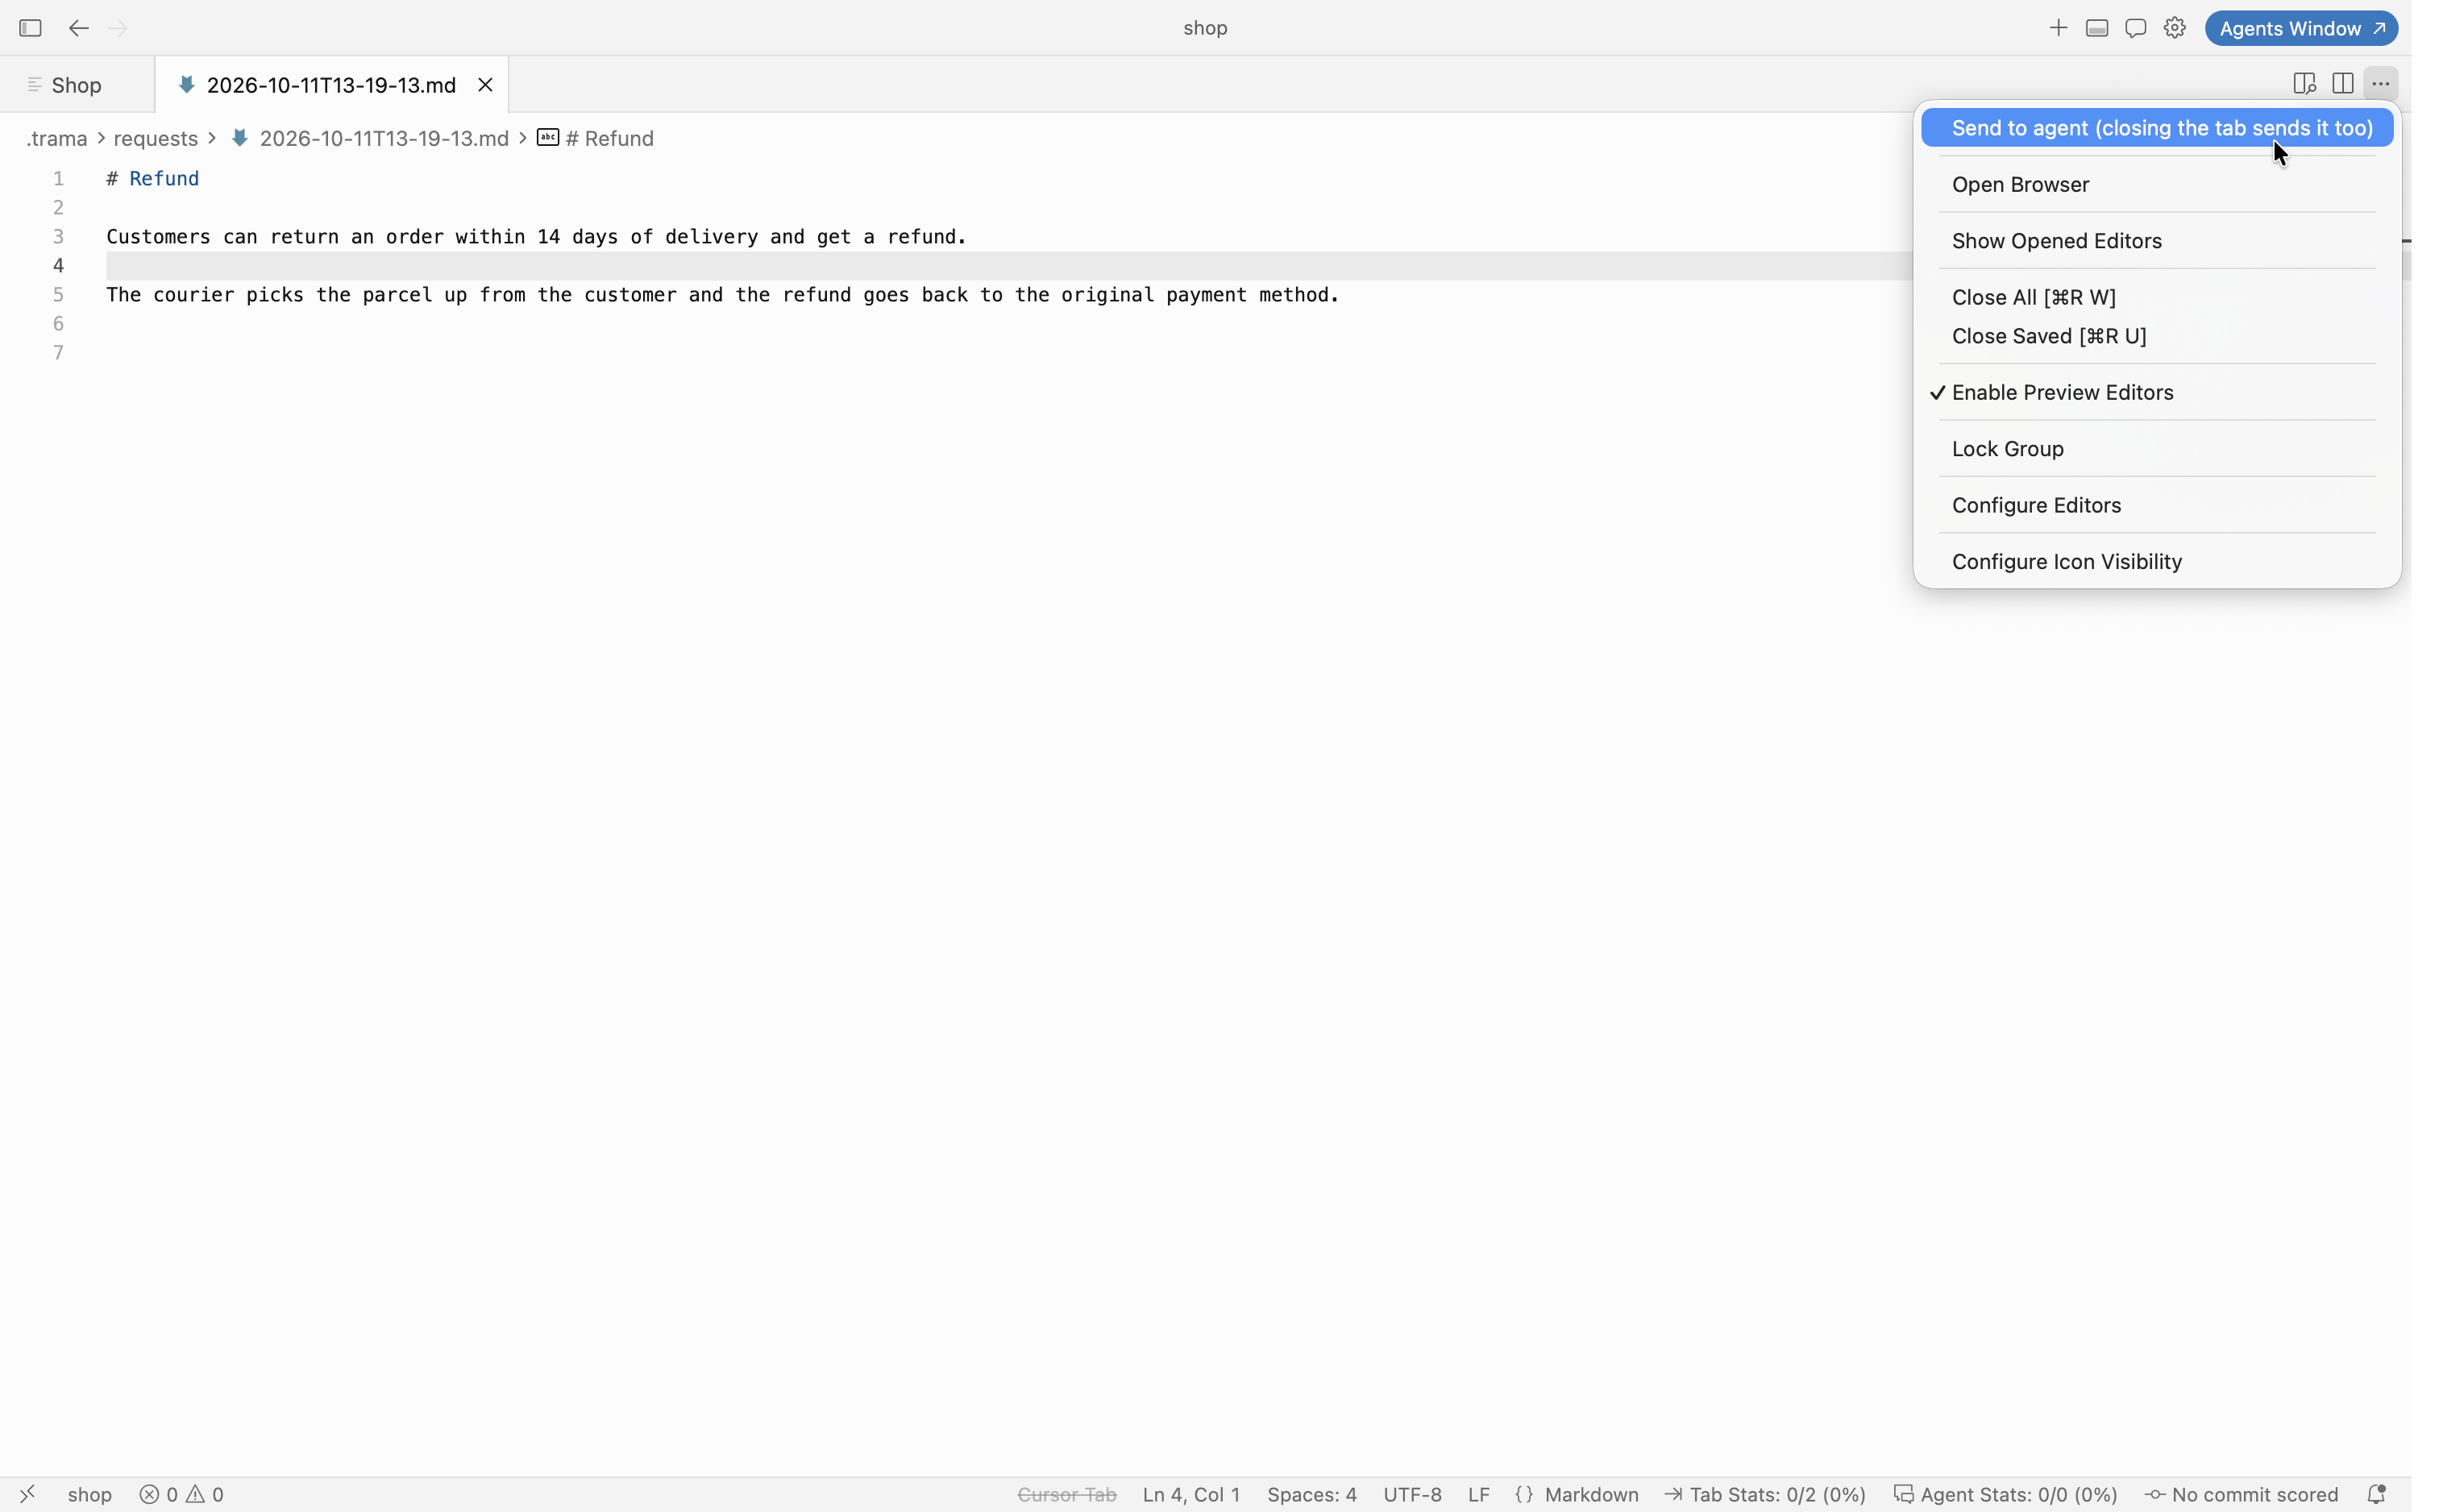Choose Send to agent menu item
Image resolution: width=2439 pixels, height=1512 pixels.
point(2157,128)
